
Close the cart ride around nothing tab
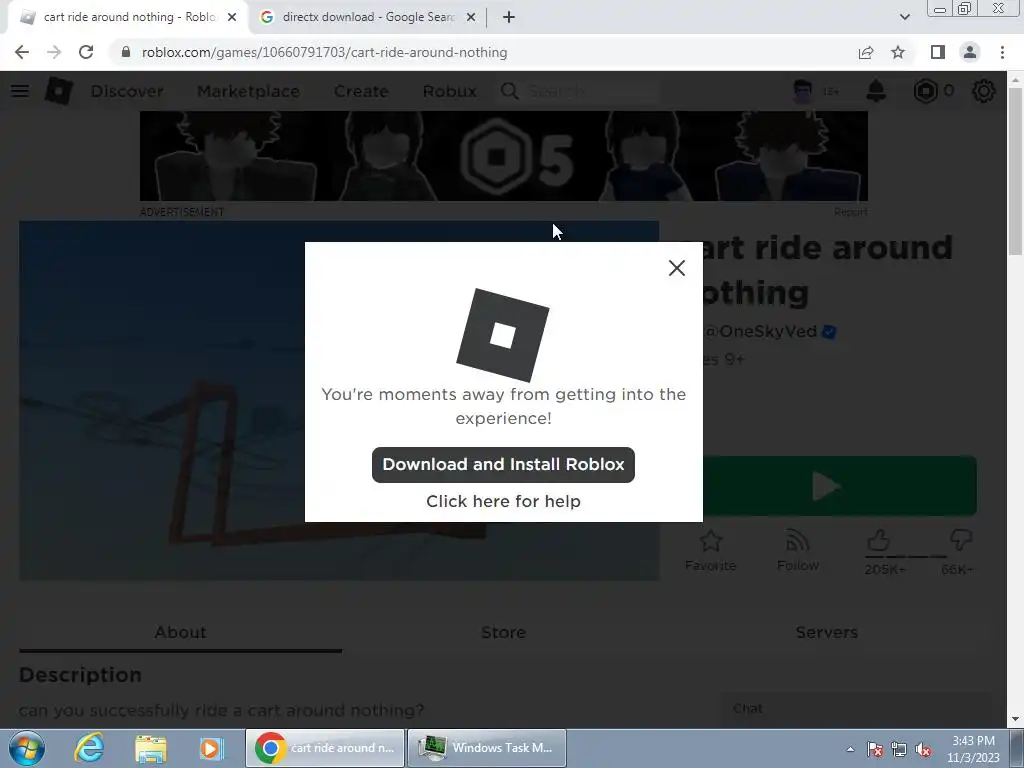[232, 18]
